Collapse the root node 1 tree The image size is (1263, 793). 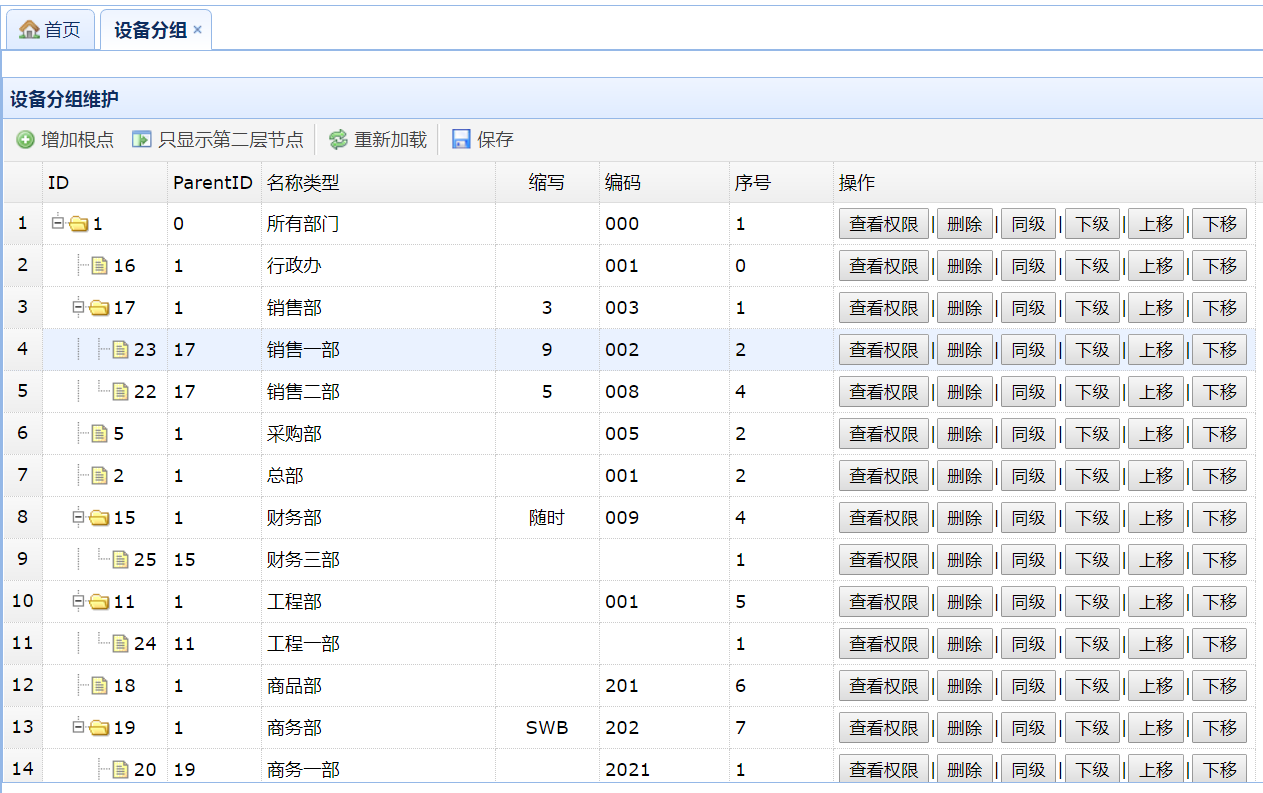click(58, 223)
